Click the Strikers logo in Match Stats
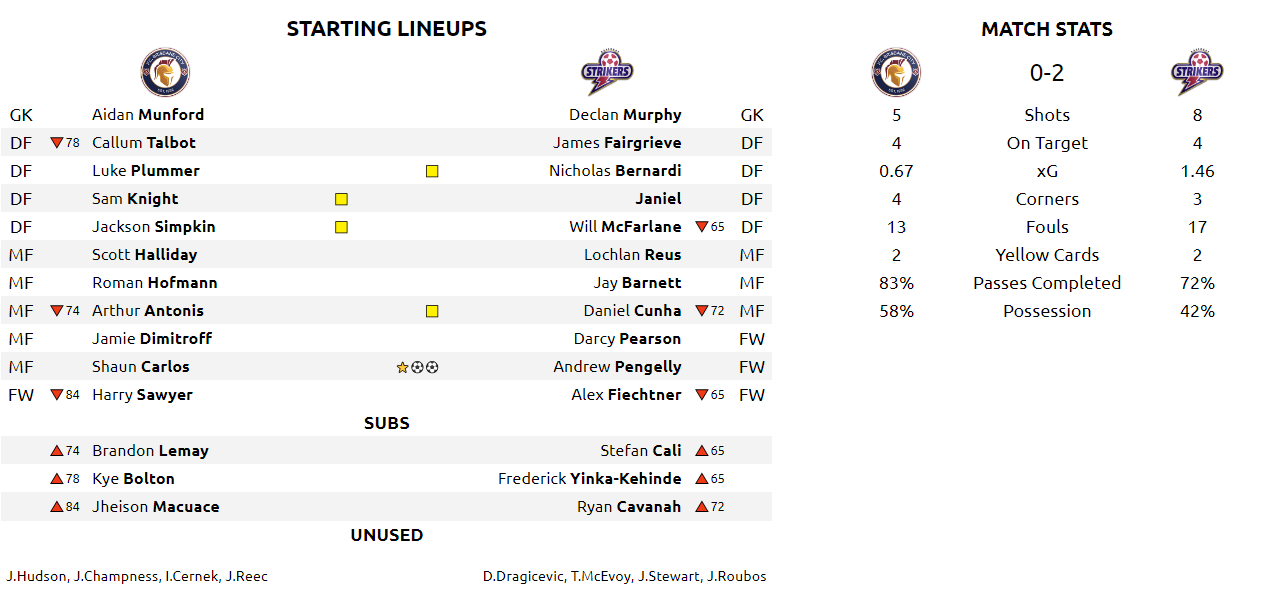This screenshot has height=600, width=1264. (x=1197, y=73)
